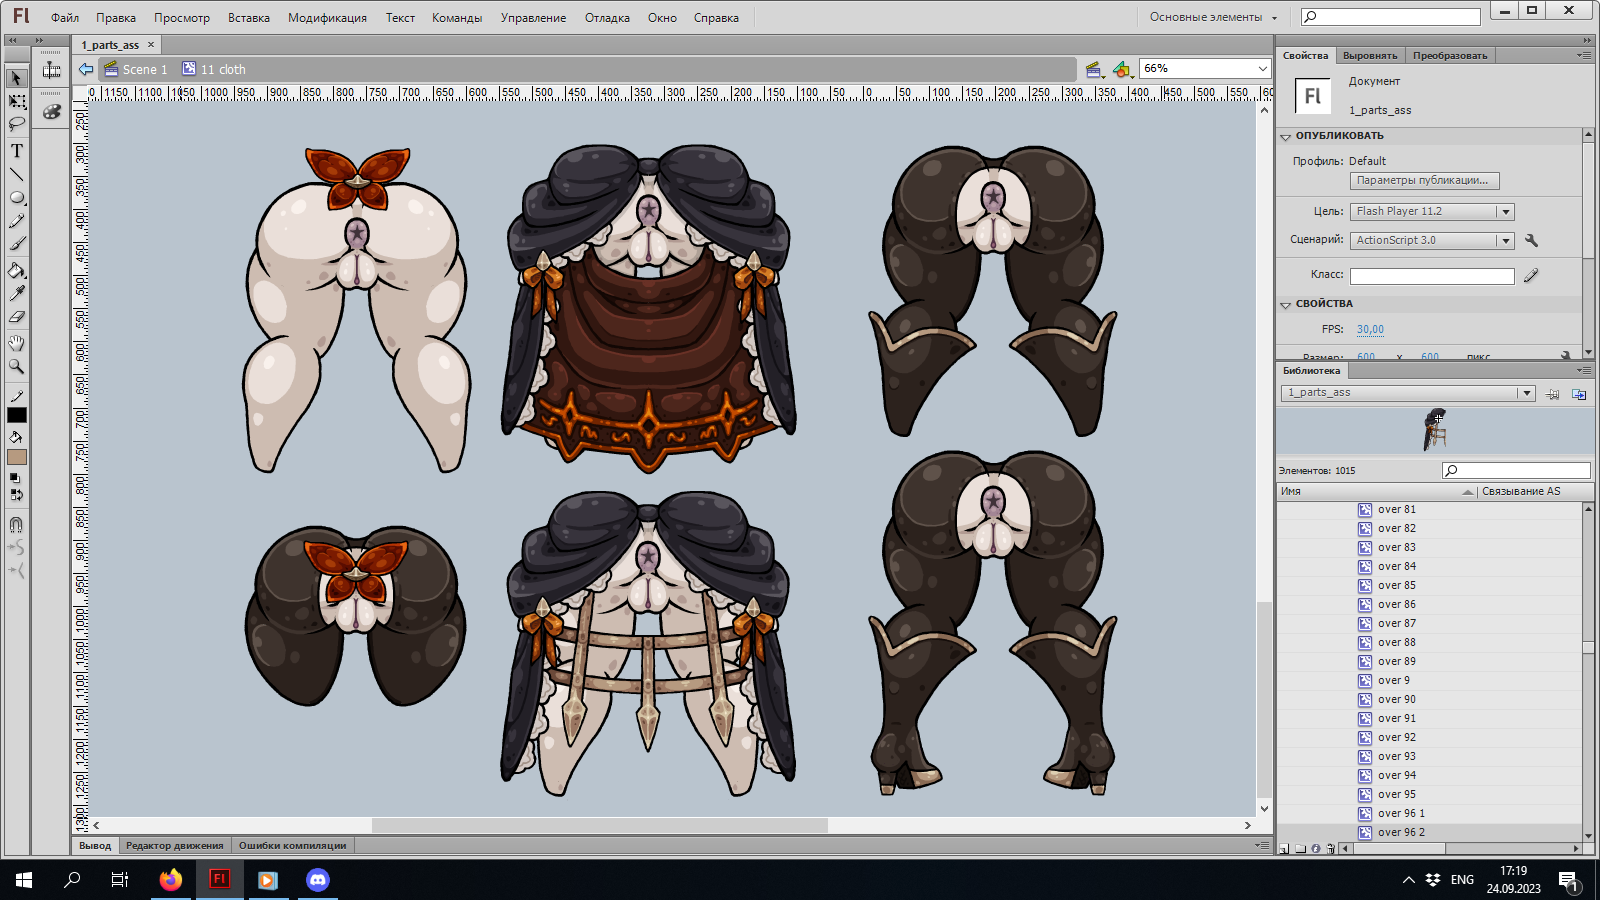
Task: Click the new library panel icon
Action: point(1579,394)
